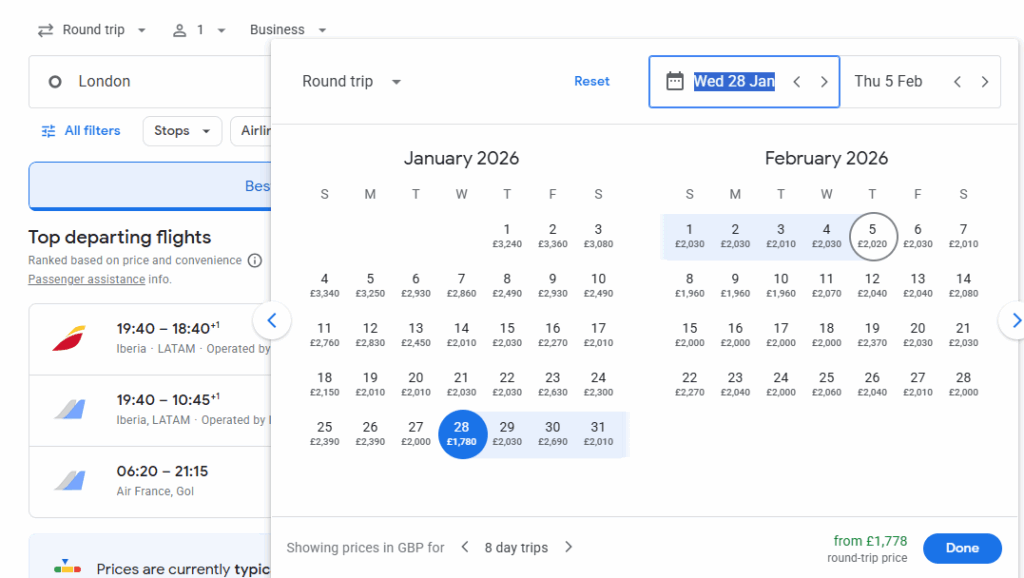The width and height of the screenshot is (1024, 578).
Task: Click Reset to clear dates
Action: click(591, 82)
